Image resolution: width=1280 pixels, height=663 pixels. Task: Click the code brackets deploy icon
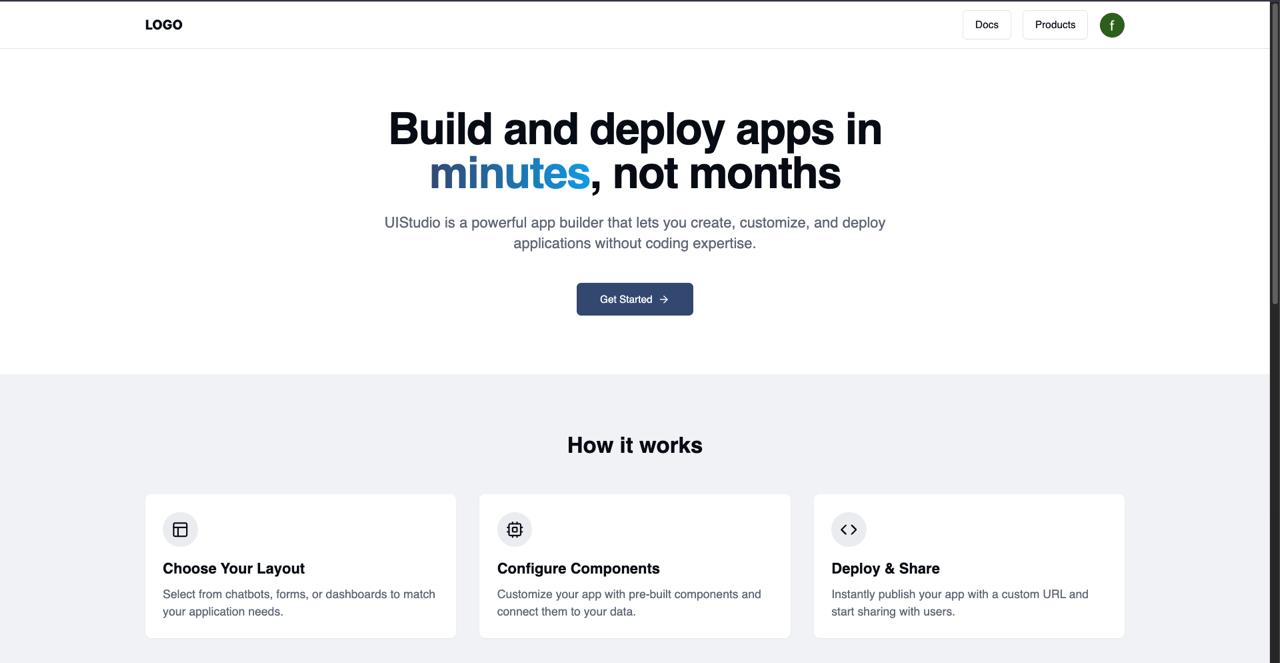pyautogui.click(x=848, y=529)
